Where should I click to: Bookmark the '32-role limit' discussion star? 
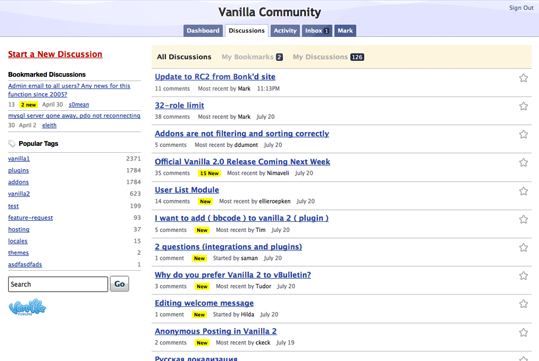[x=523, y=106]
